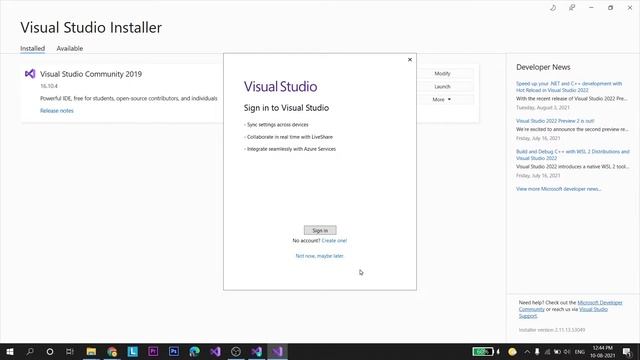Click View more Microsoft developer news

559,189
